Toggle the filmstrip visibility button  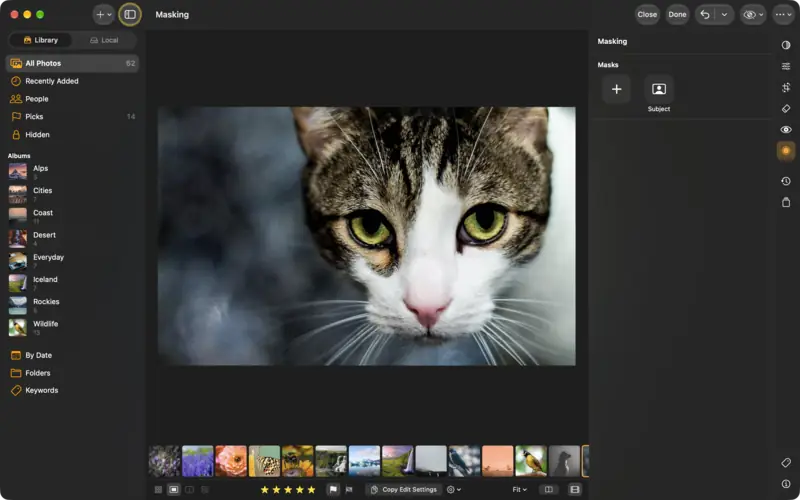click(574, 490)
